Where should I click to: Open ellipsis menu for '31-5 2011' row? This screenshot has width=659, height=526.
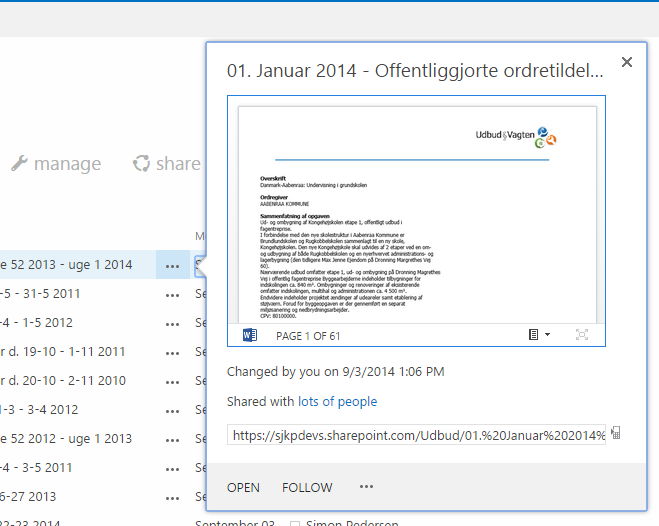(x=173, y=295)
